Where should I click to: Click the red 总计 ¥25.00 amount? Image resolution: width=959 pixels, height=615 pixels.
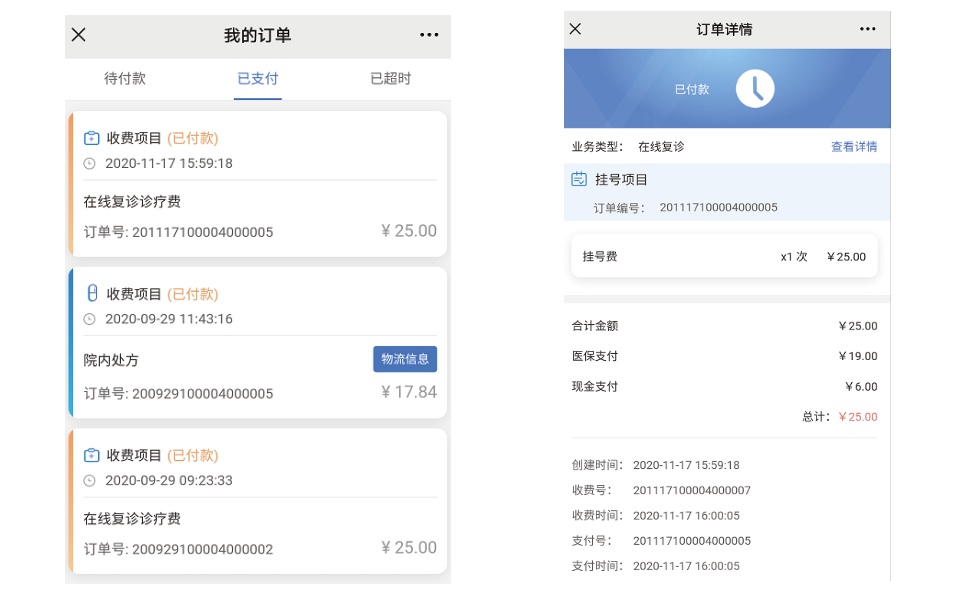point(857,417)
